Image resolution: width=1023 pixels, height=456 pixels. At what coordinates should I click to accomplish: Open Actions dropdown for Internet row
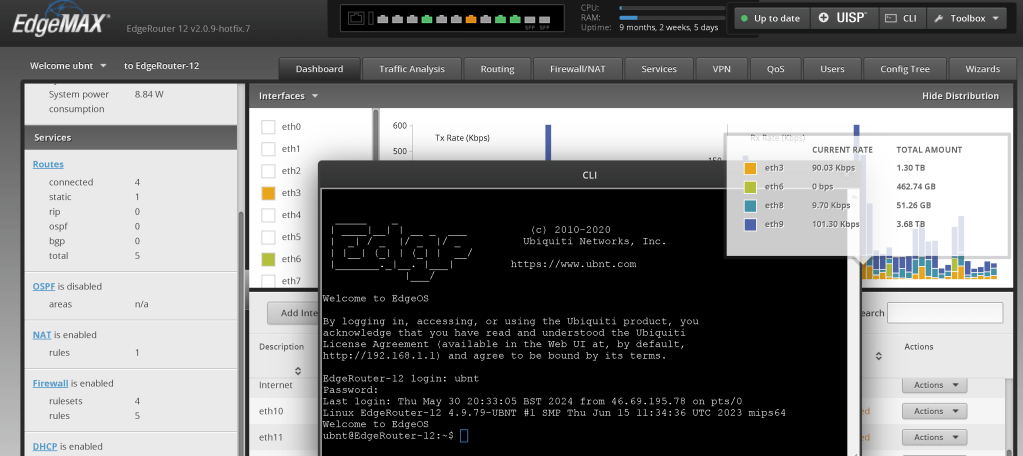click(934, 385)
